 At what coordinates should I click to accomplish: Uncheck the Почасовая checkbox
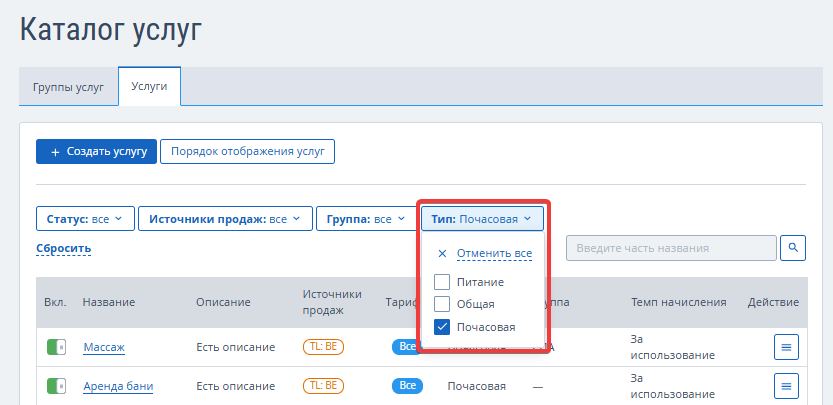(x=442, y=327)
